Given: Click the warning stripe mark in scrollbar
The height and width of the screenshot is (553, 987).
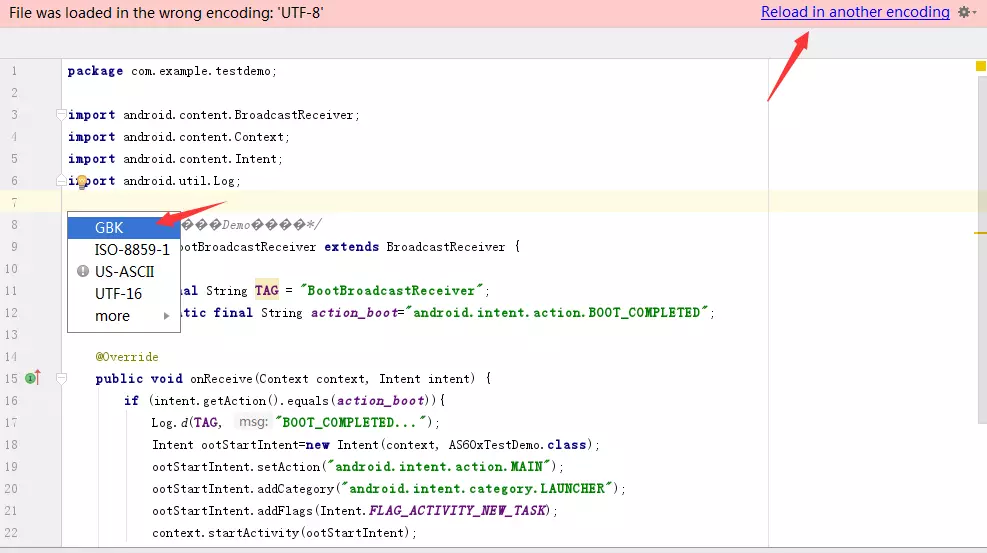Looking at the screenshot, I should coord(980,233).
